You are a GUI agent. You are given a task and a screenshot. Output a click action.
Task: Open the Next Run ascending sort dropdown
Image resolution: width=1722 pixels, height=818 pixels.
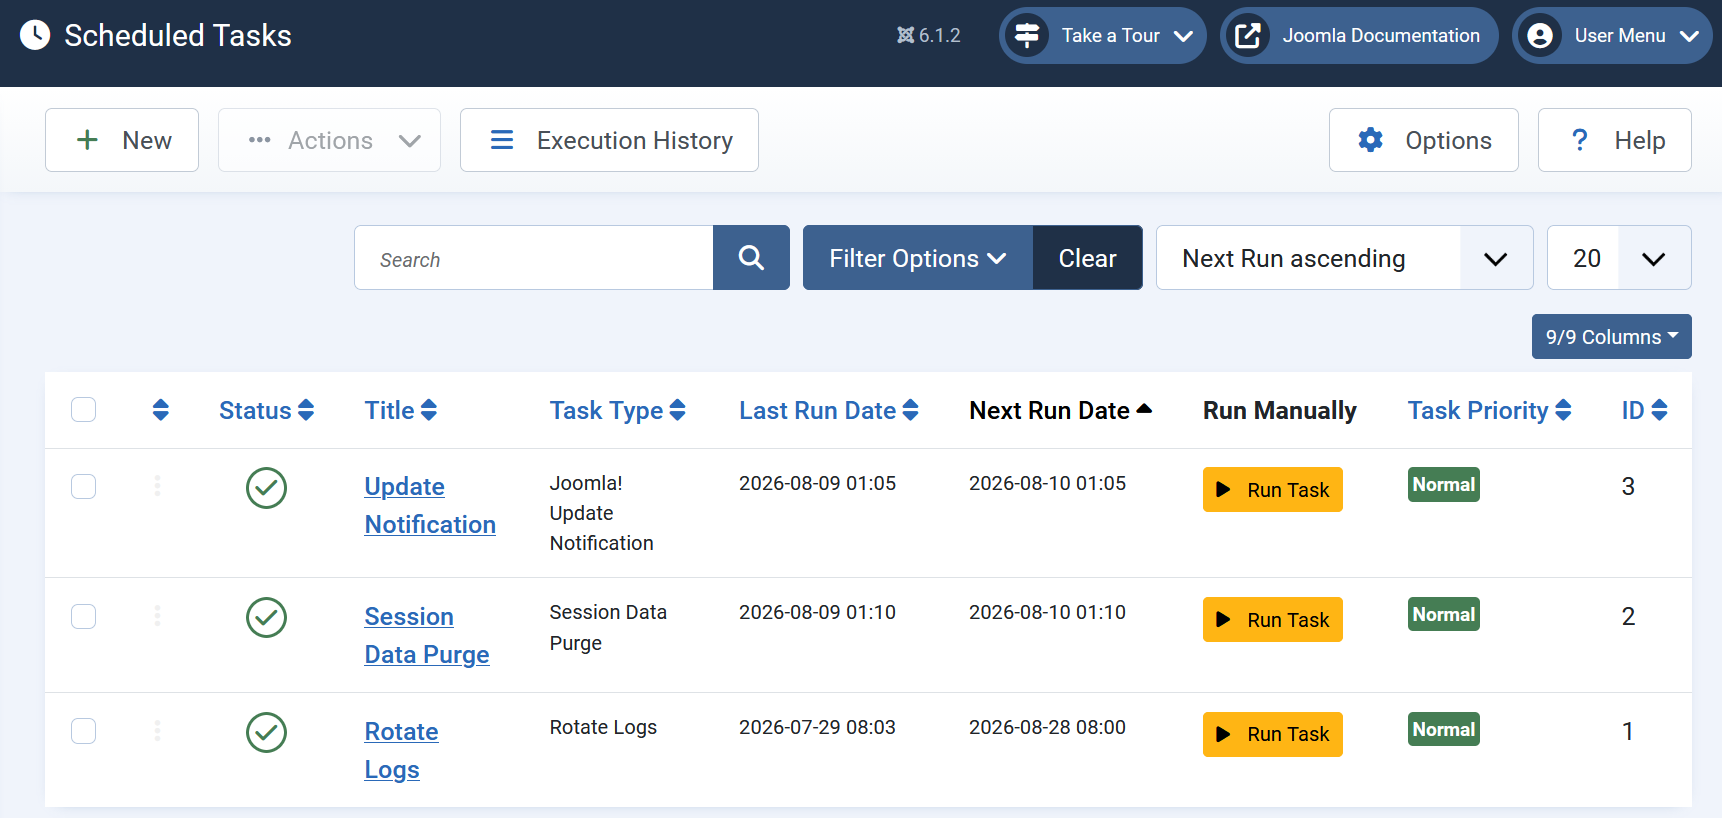1344,258
